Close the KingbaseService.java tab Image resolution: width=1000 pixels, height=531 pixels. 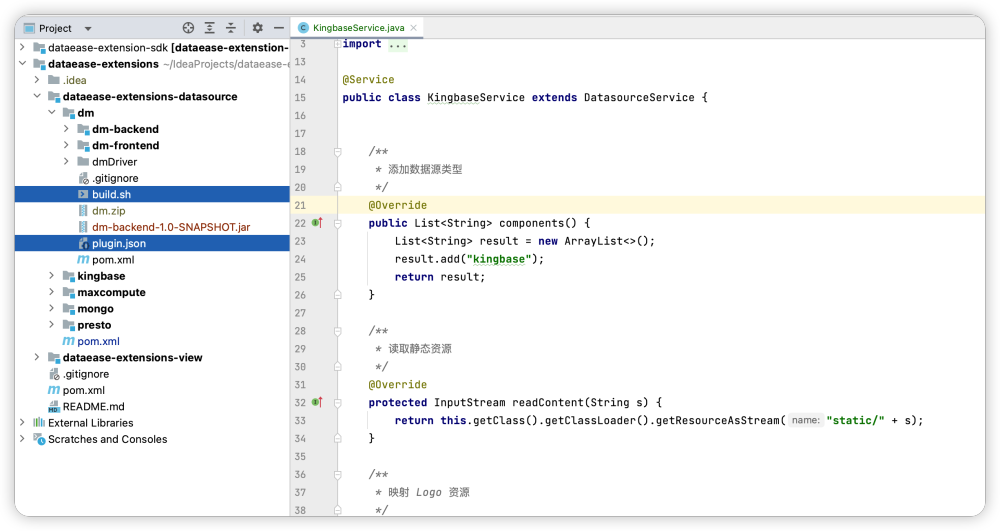coord(414,28)
